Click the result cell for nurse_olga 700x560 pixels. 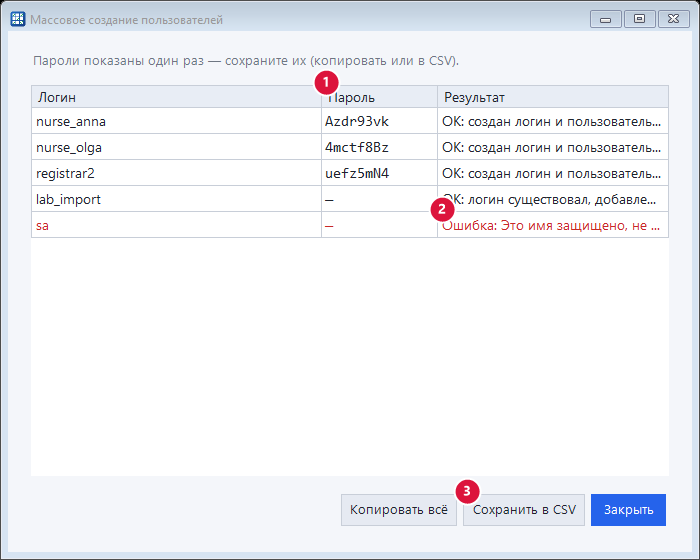click(553, 147)
